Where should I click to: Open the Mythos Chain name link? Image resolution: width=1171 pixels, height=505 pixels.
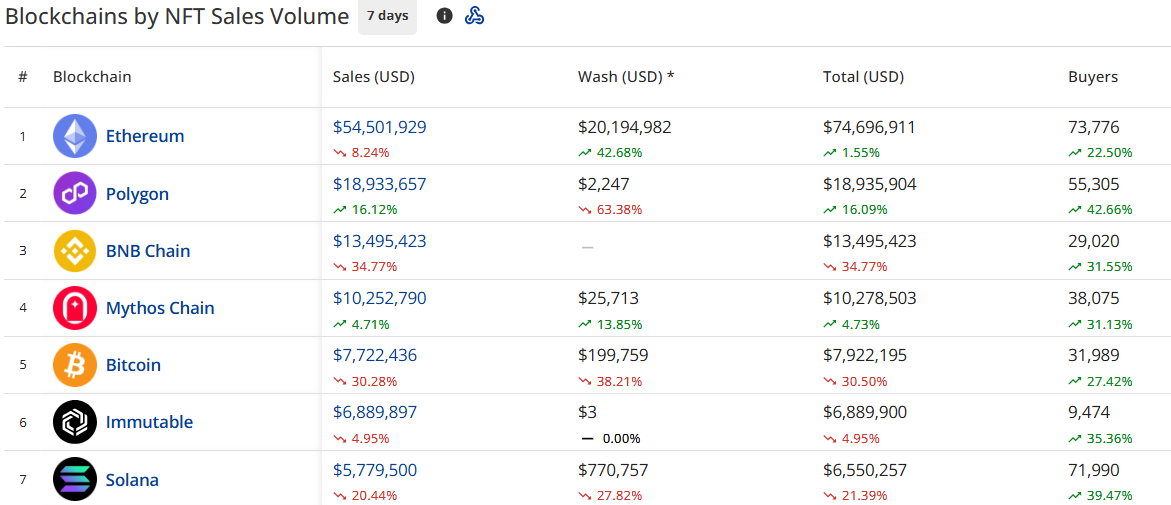[160, 308]
